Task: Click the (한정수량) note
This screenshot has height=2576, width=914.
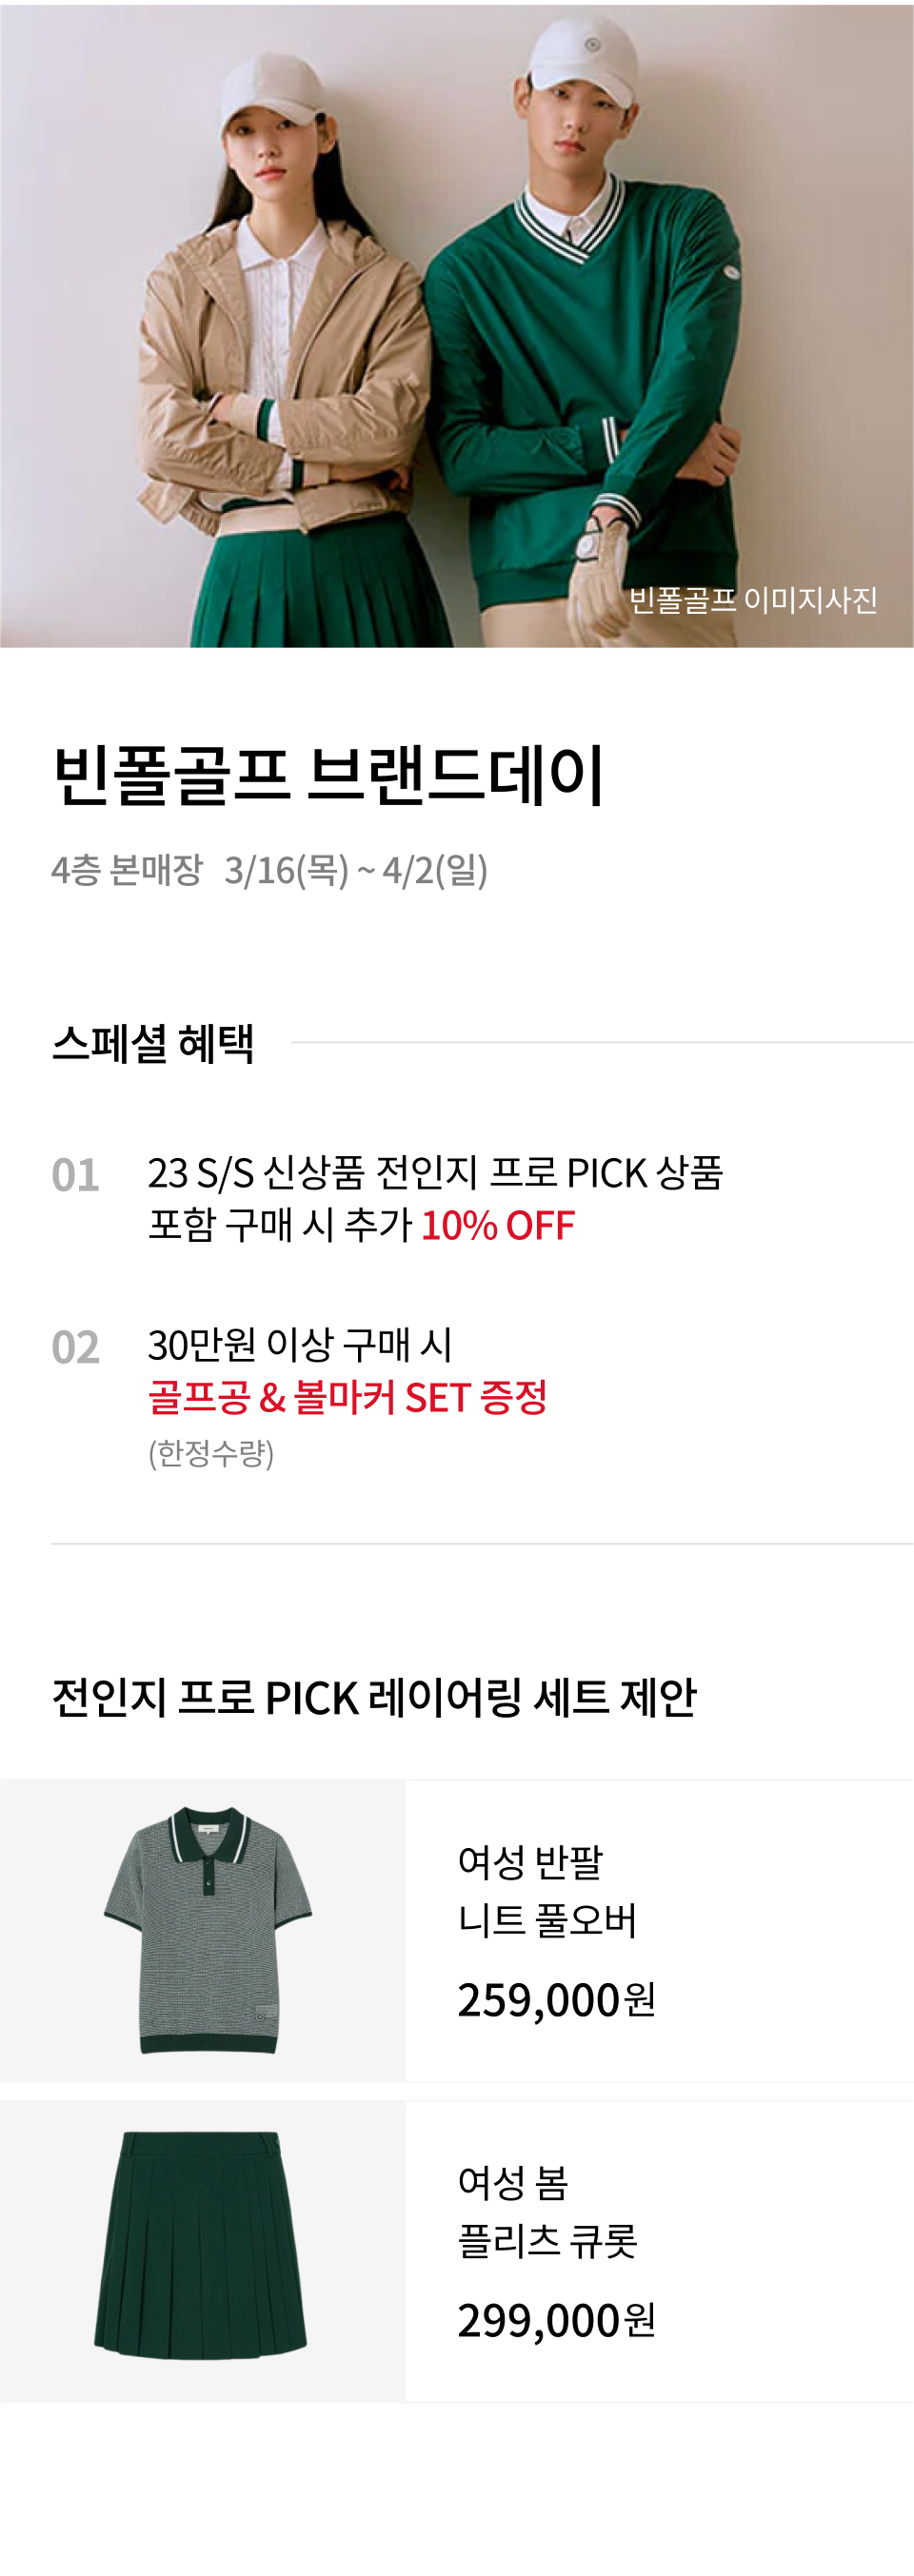Action: point(211,1452)
